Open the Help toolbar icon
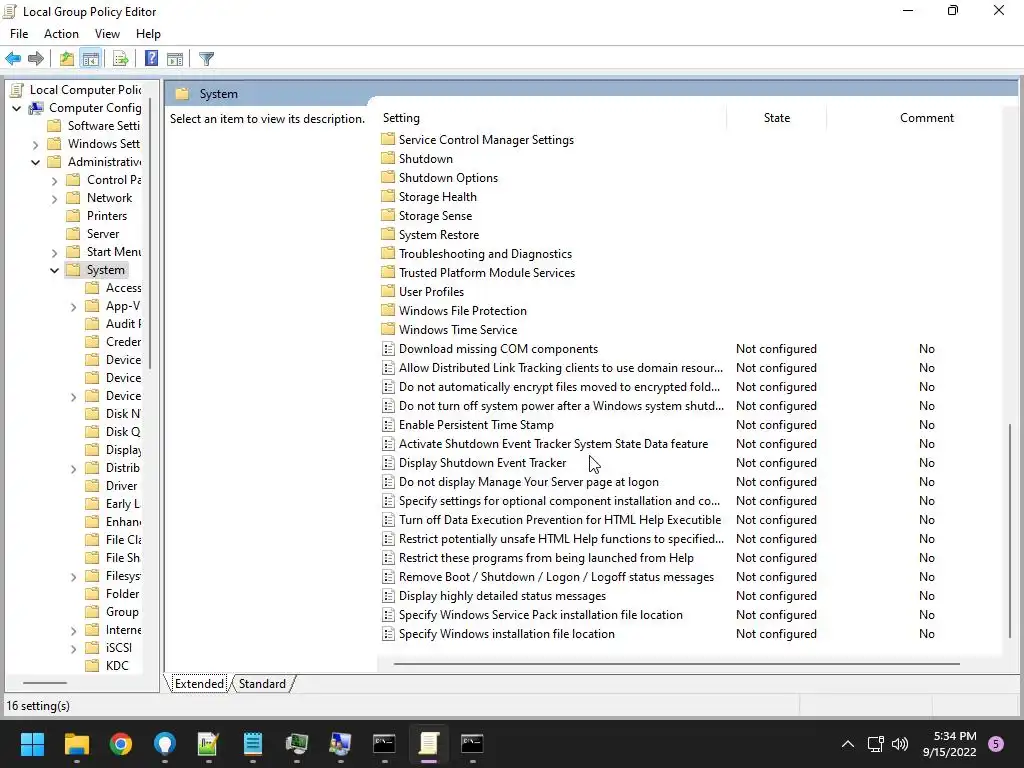 pyautogui.click(x=152, y=59)
